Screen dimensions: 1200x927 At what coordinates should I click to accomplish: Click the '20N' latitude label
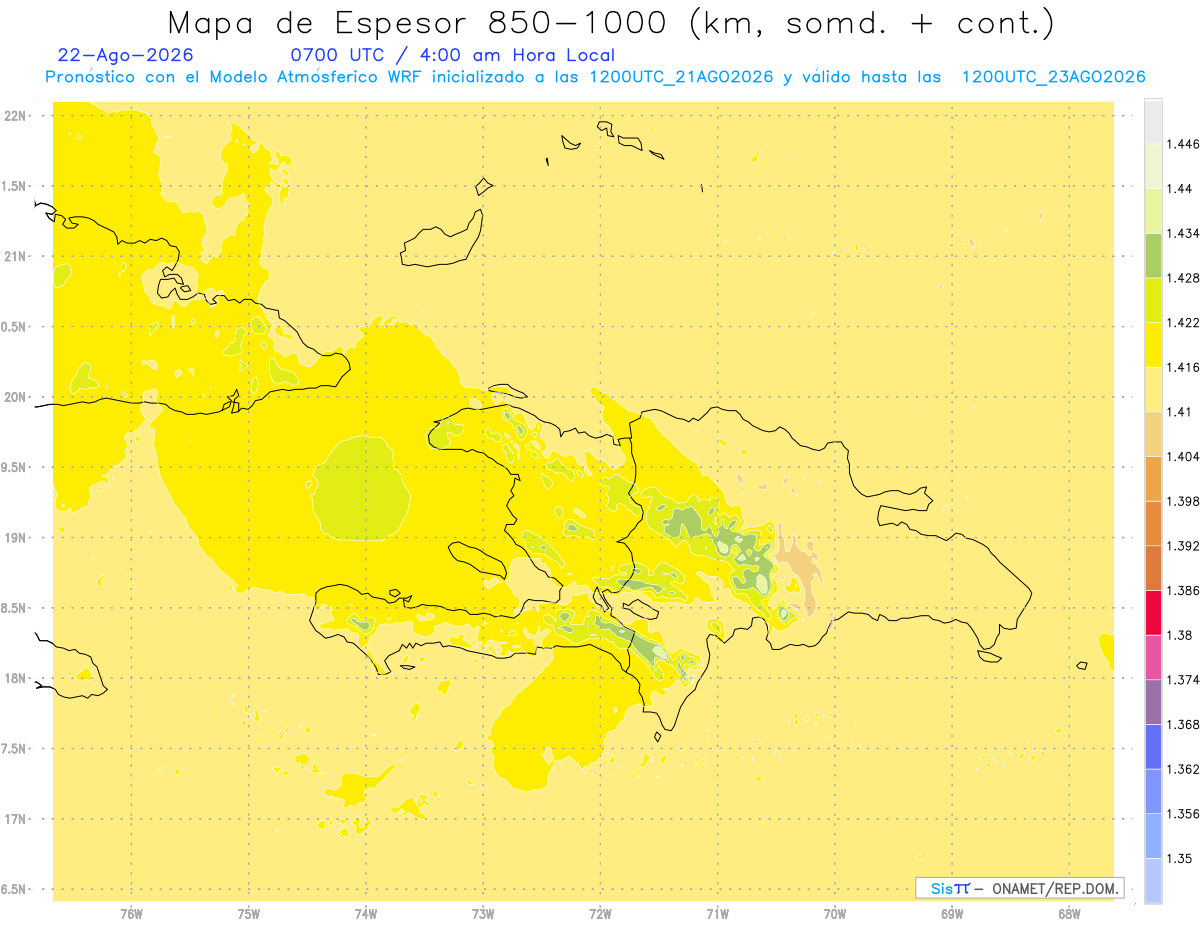click(x=14, y=397)
